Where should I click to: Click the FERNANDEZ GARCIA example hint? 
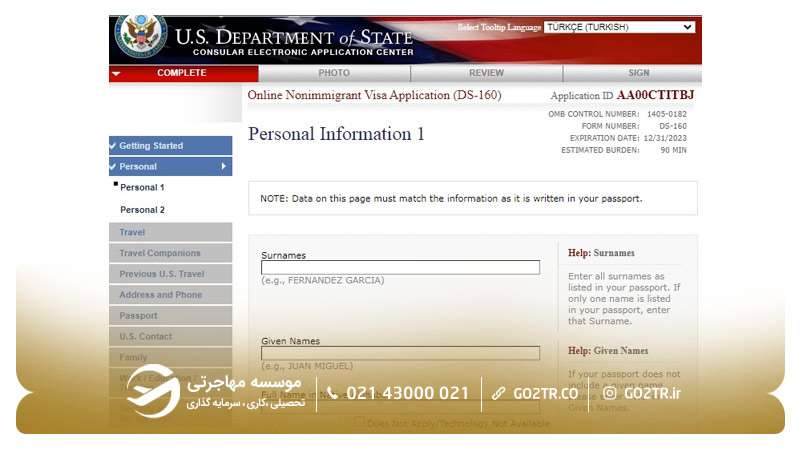[x=323, y=281]
